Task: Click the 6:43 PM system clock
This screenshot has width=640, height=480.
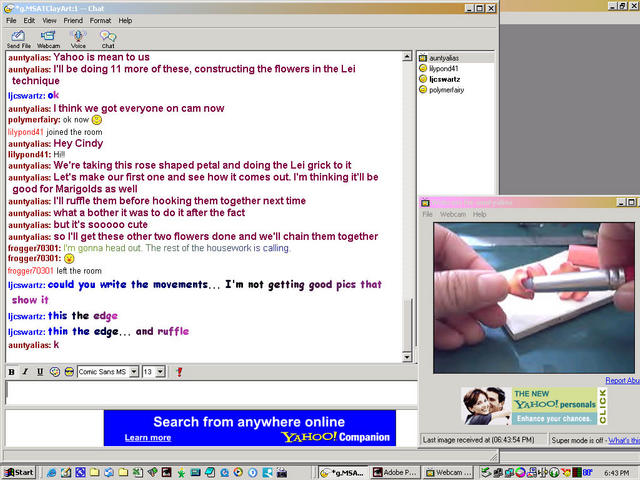Action: pyautogui.click(x=616, y=473)
